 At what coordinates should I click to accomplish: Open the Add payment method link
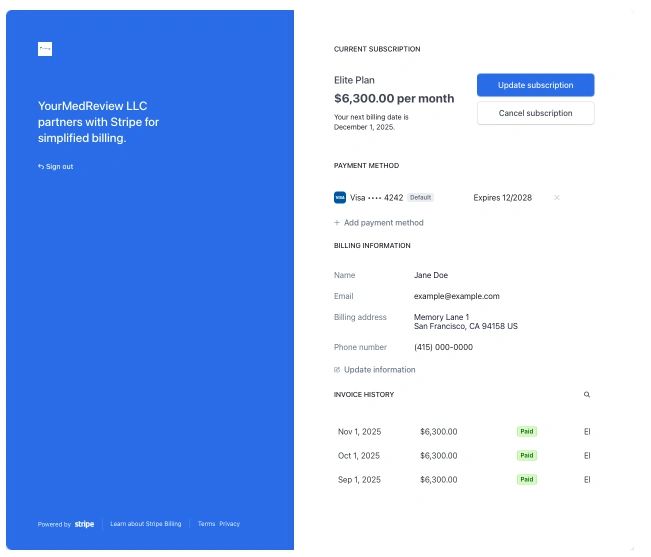tap(383, 223)
